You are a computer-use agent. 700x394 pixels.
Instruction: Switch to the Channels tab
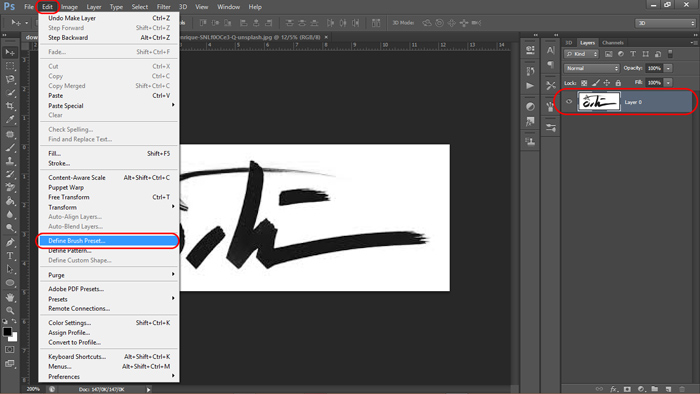pos(612,43)
